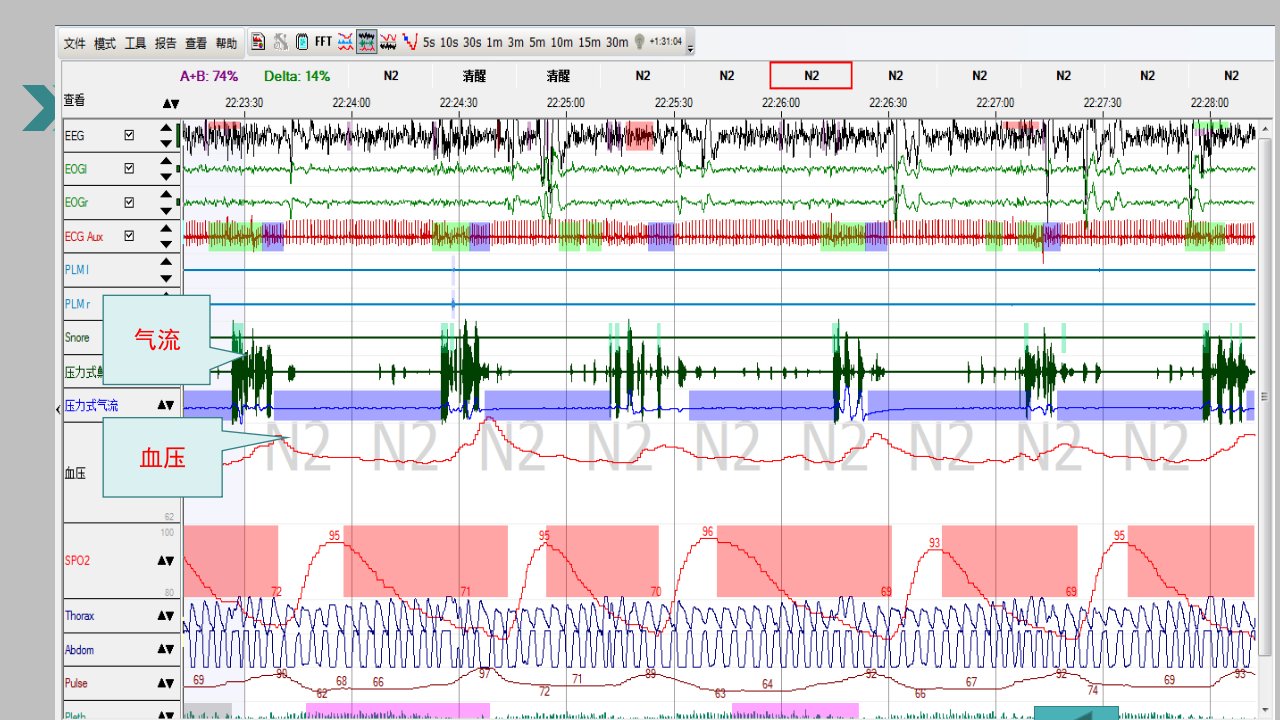Set time scale to 30s
Viewport: 1280px width, 720px height.
pyautogui.click(x=472, y=42)
